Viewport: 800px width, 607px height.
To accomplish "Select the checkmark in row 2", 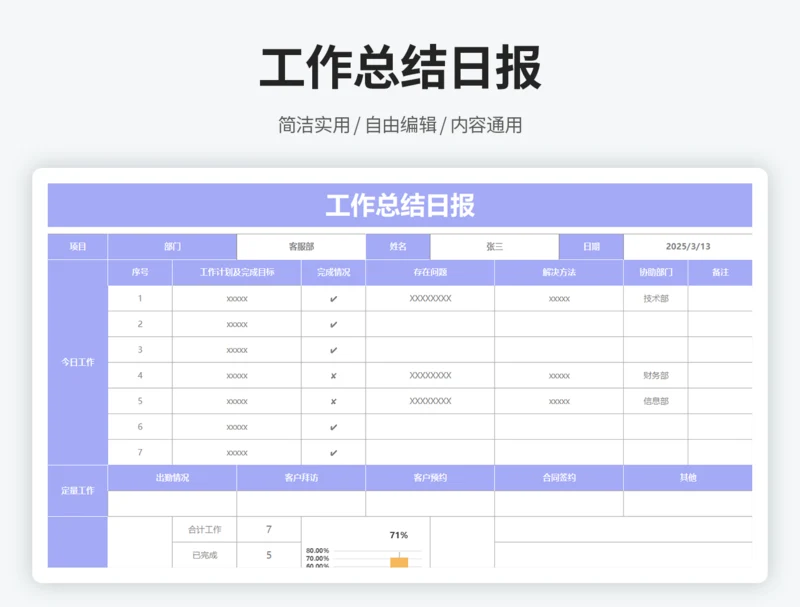I will [x=333, y=325].
